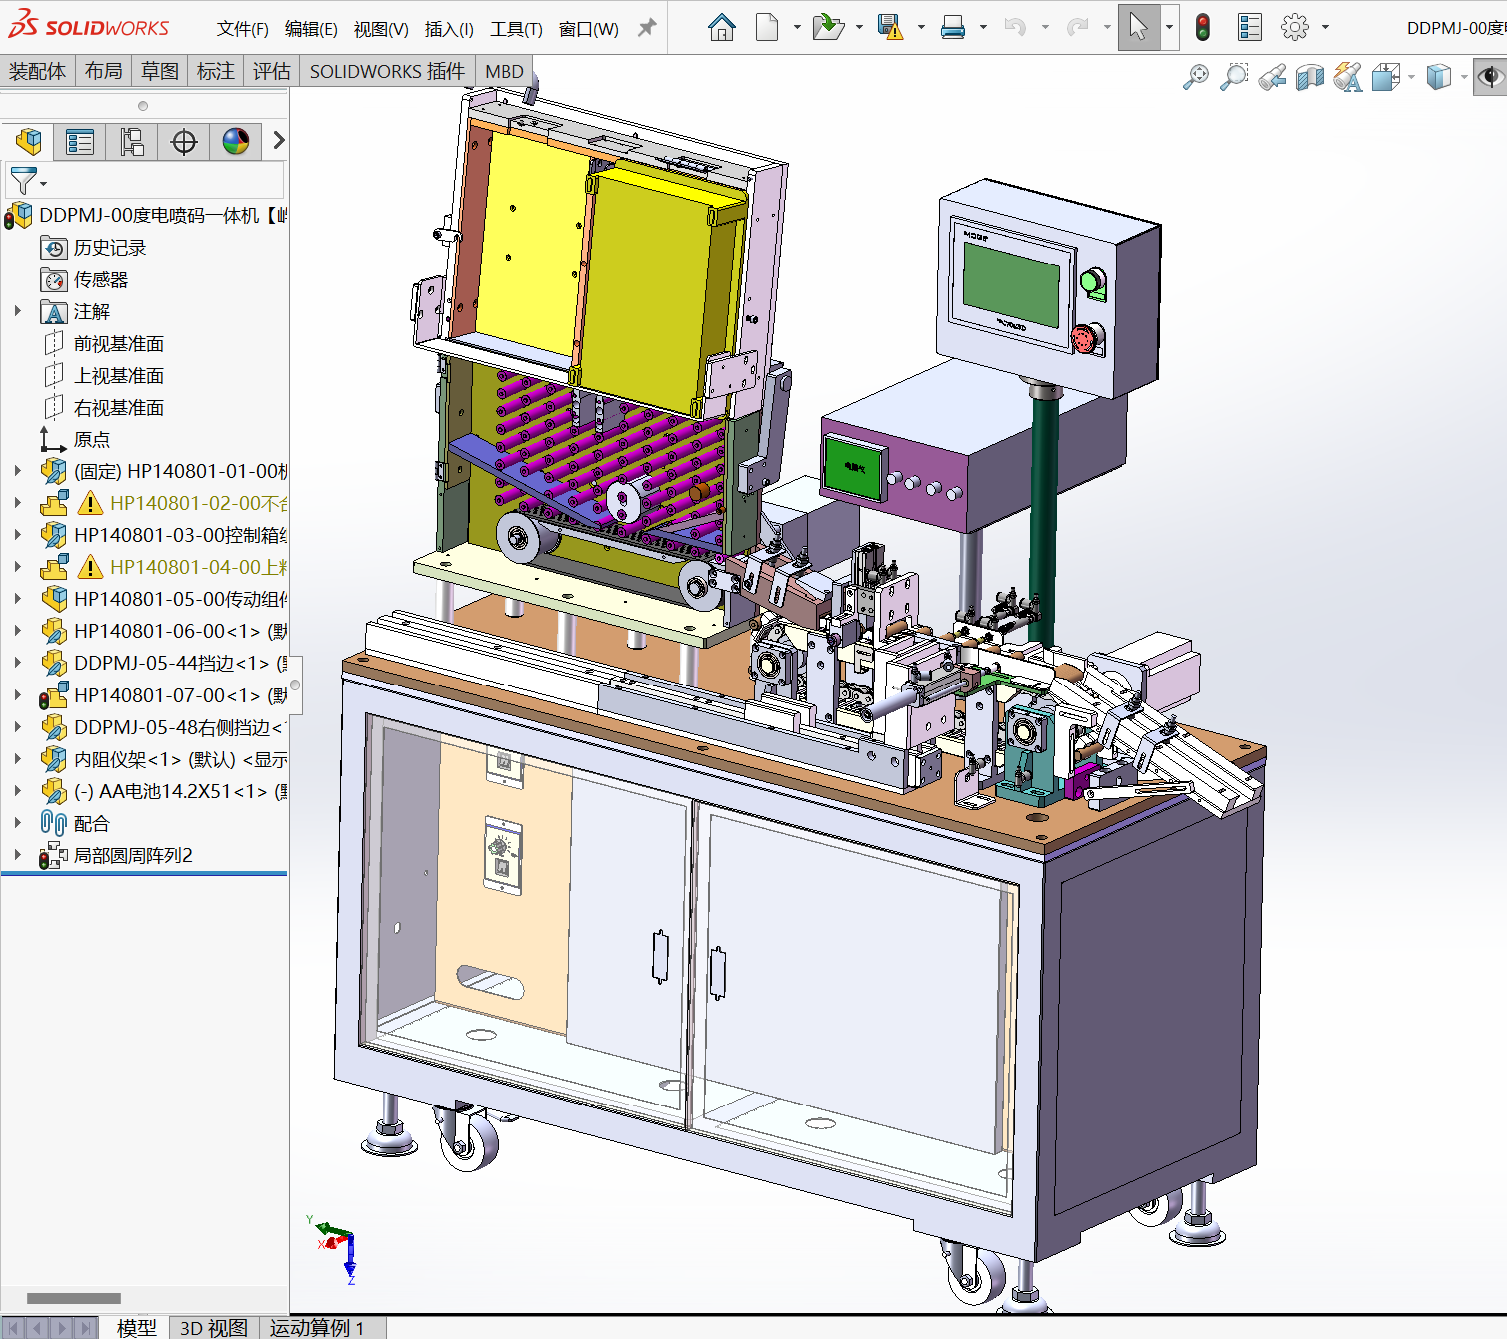Pin the menu bar

tap(647, 28)
